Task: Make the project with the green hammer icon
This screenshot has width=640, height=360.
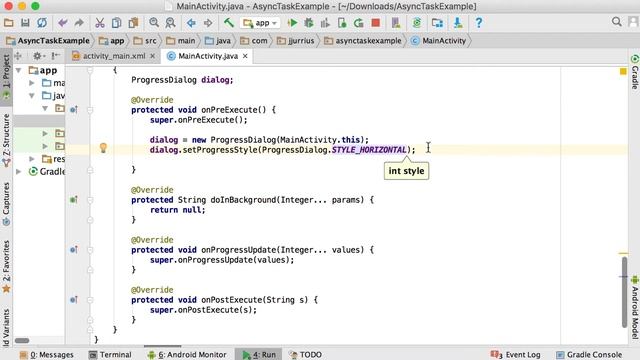Action: tap(229, 22)
